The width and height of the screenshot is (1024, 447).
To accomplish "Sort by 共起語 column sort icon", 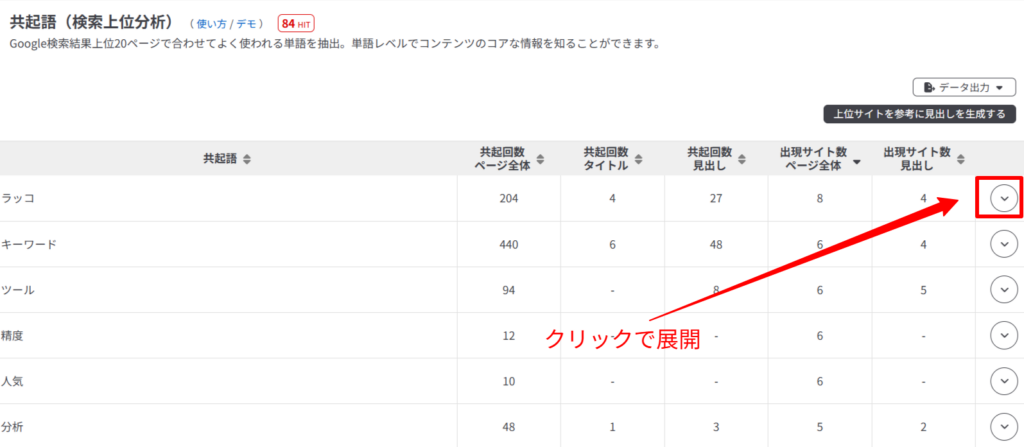I will [x=247, y=159].
